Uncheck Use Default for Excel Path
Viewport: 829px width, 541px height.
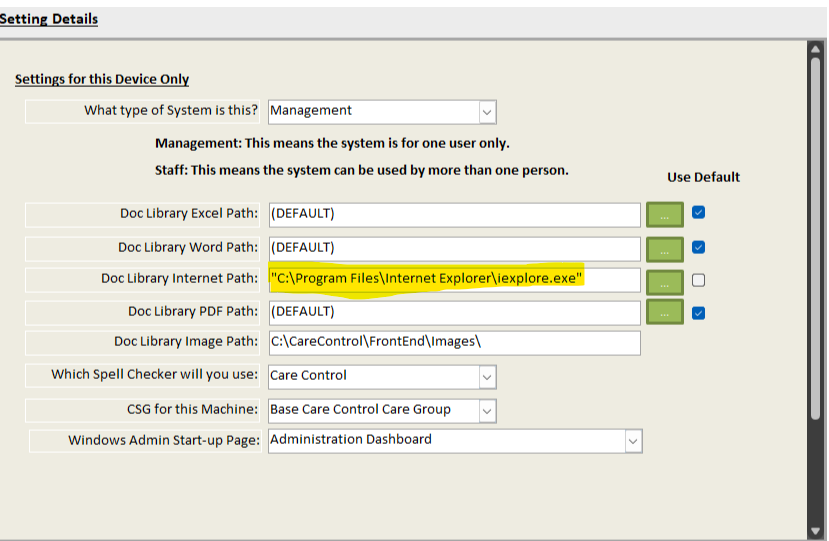698,213
